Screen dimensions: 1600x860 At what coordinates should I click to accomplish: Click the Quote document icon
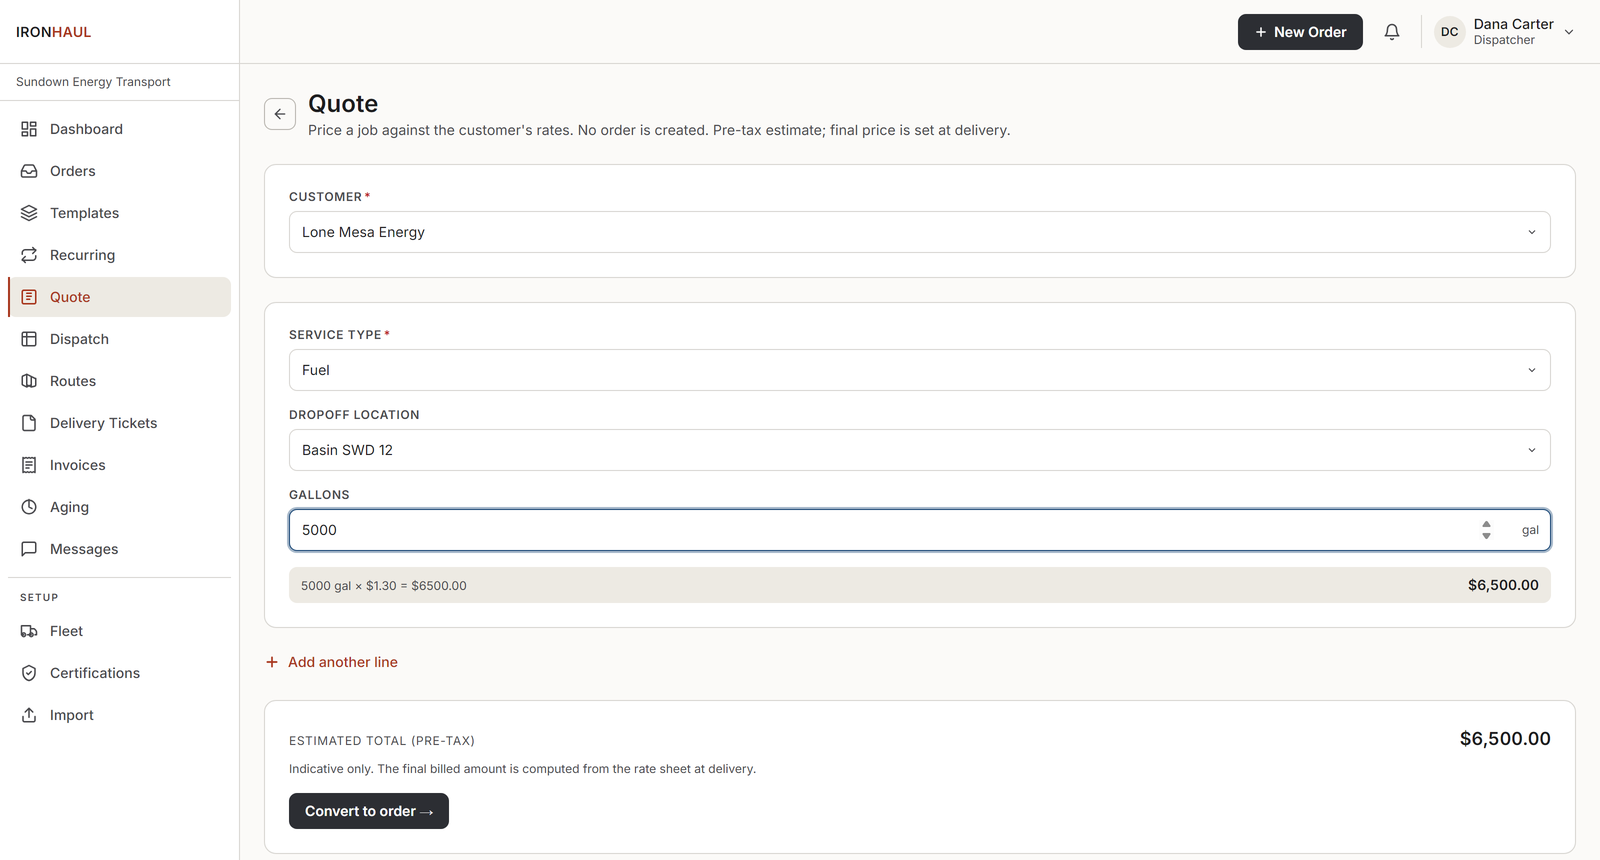tap(29, 297)
